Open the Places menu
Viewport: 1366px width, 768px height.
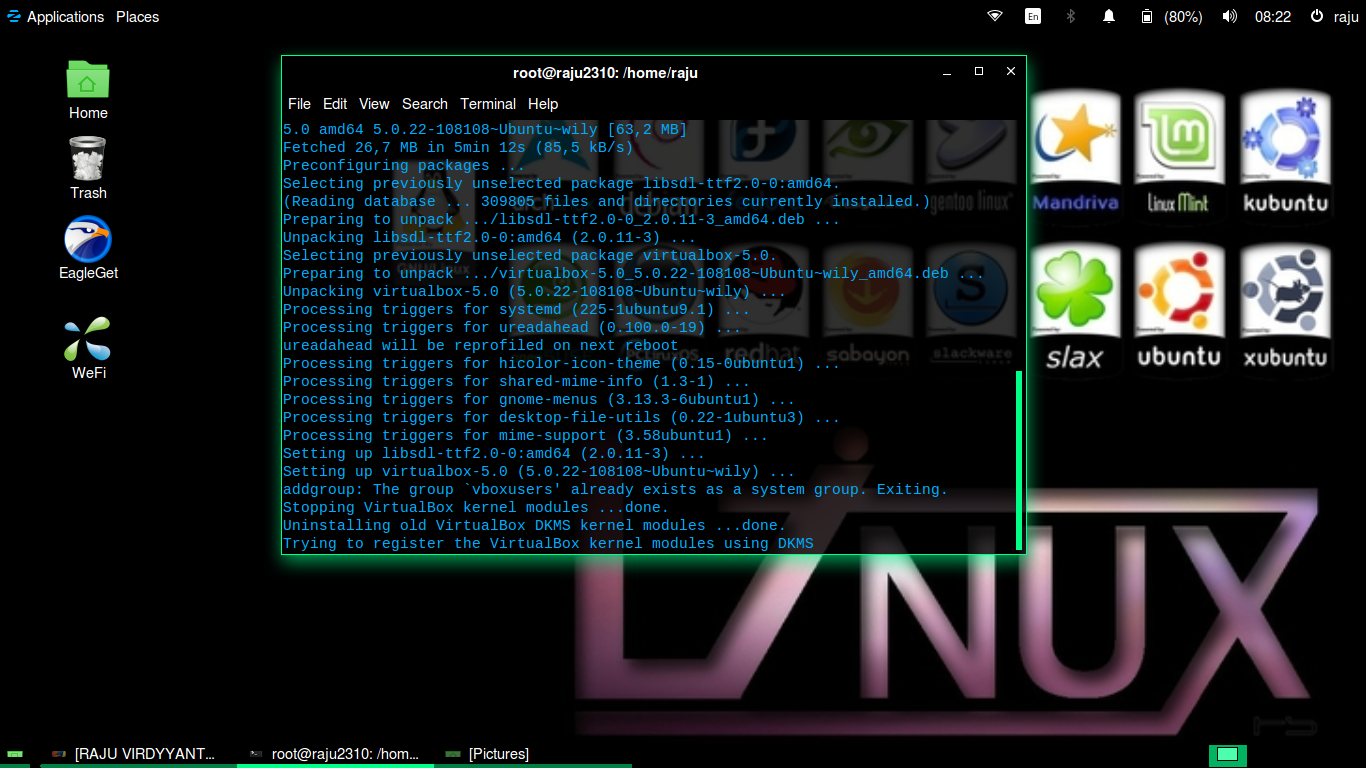click(x=137, y=17)
